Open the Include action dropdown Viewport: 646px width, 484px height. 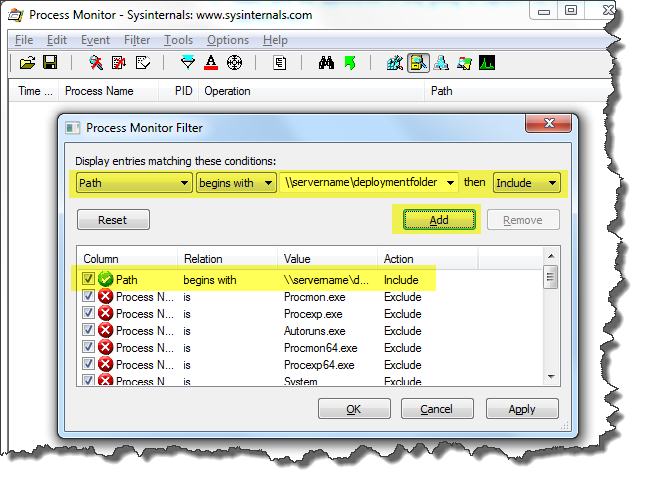[527, 183]
